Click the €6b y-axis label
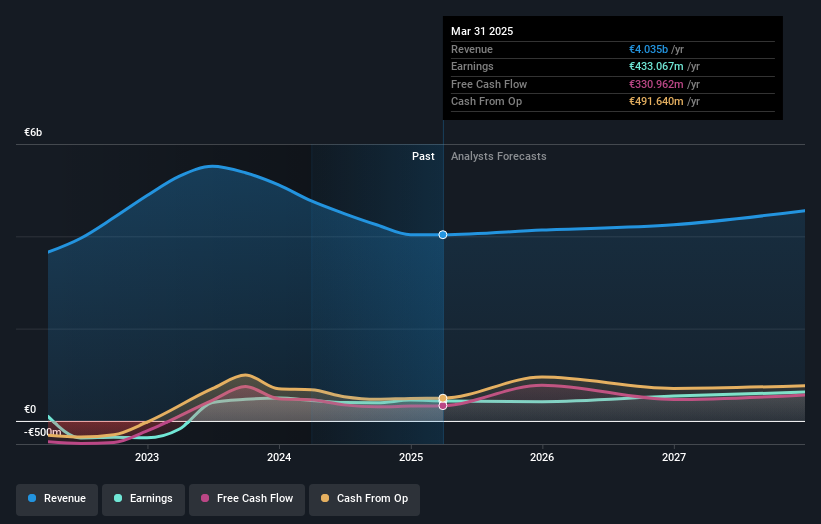Screen dimensions: 821x524 pos(33,132)
